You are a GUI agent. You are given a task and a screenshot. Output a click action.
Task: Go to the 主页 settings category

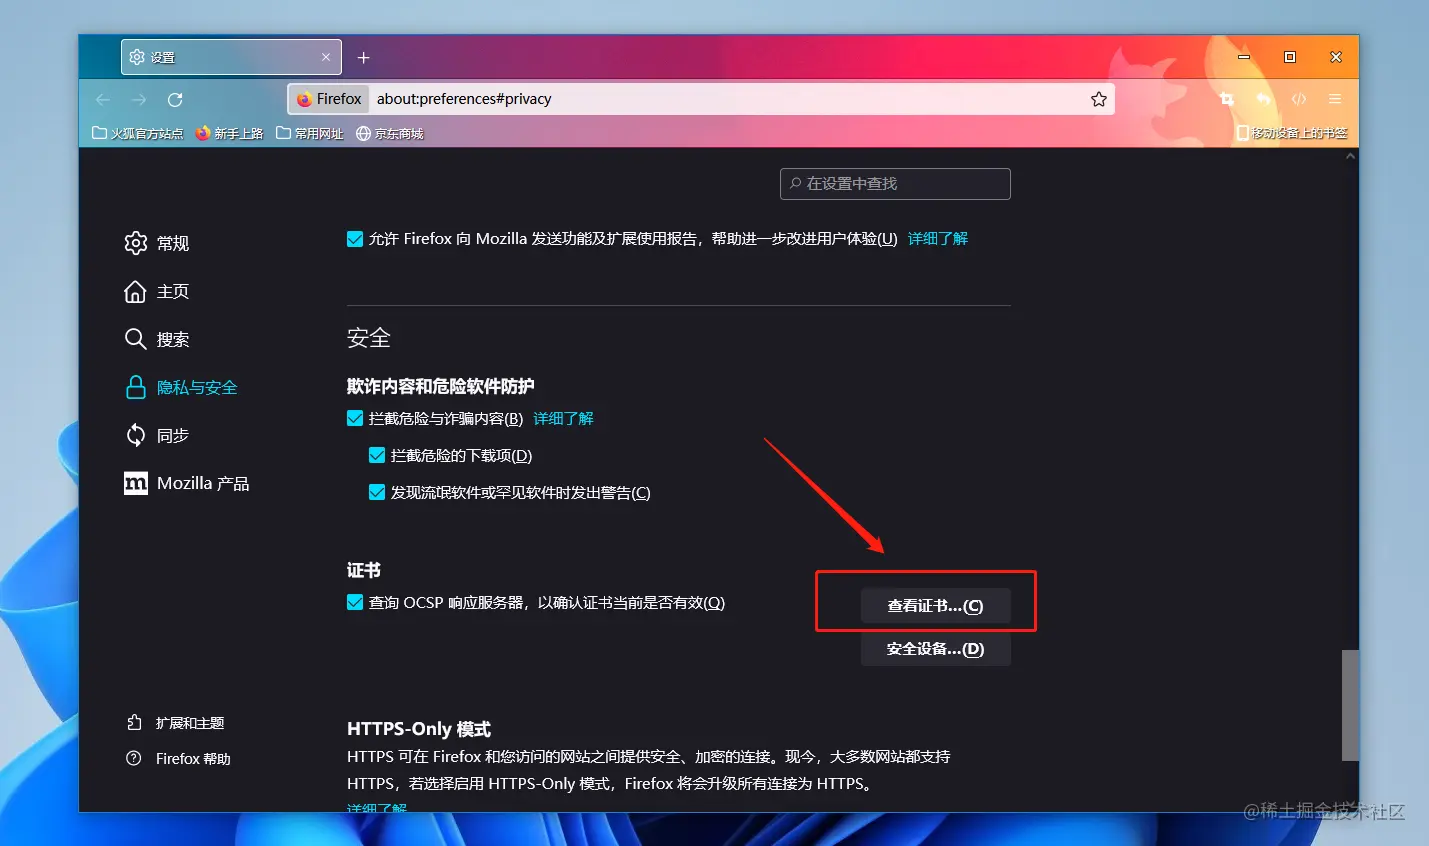click(x=157, y=291)
